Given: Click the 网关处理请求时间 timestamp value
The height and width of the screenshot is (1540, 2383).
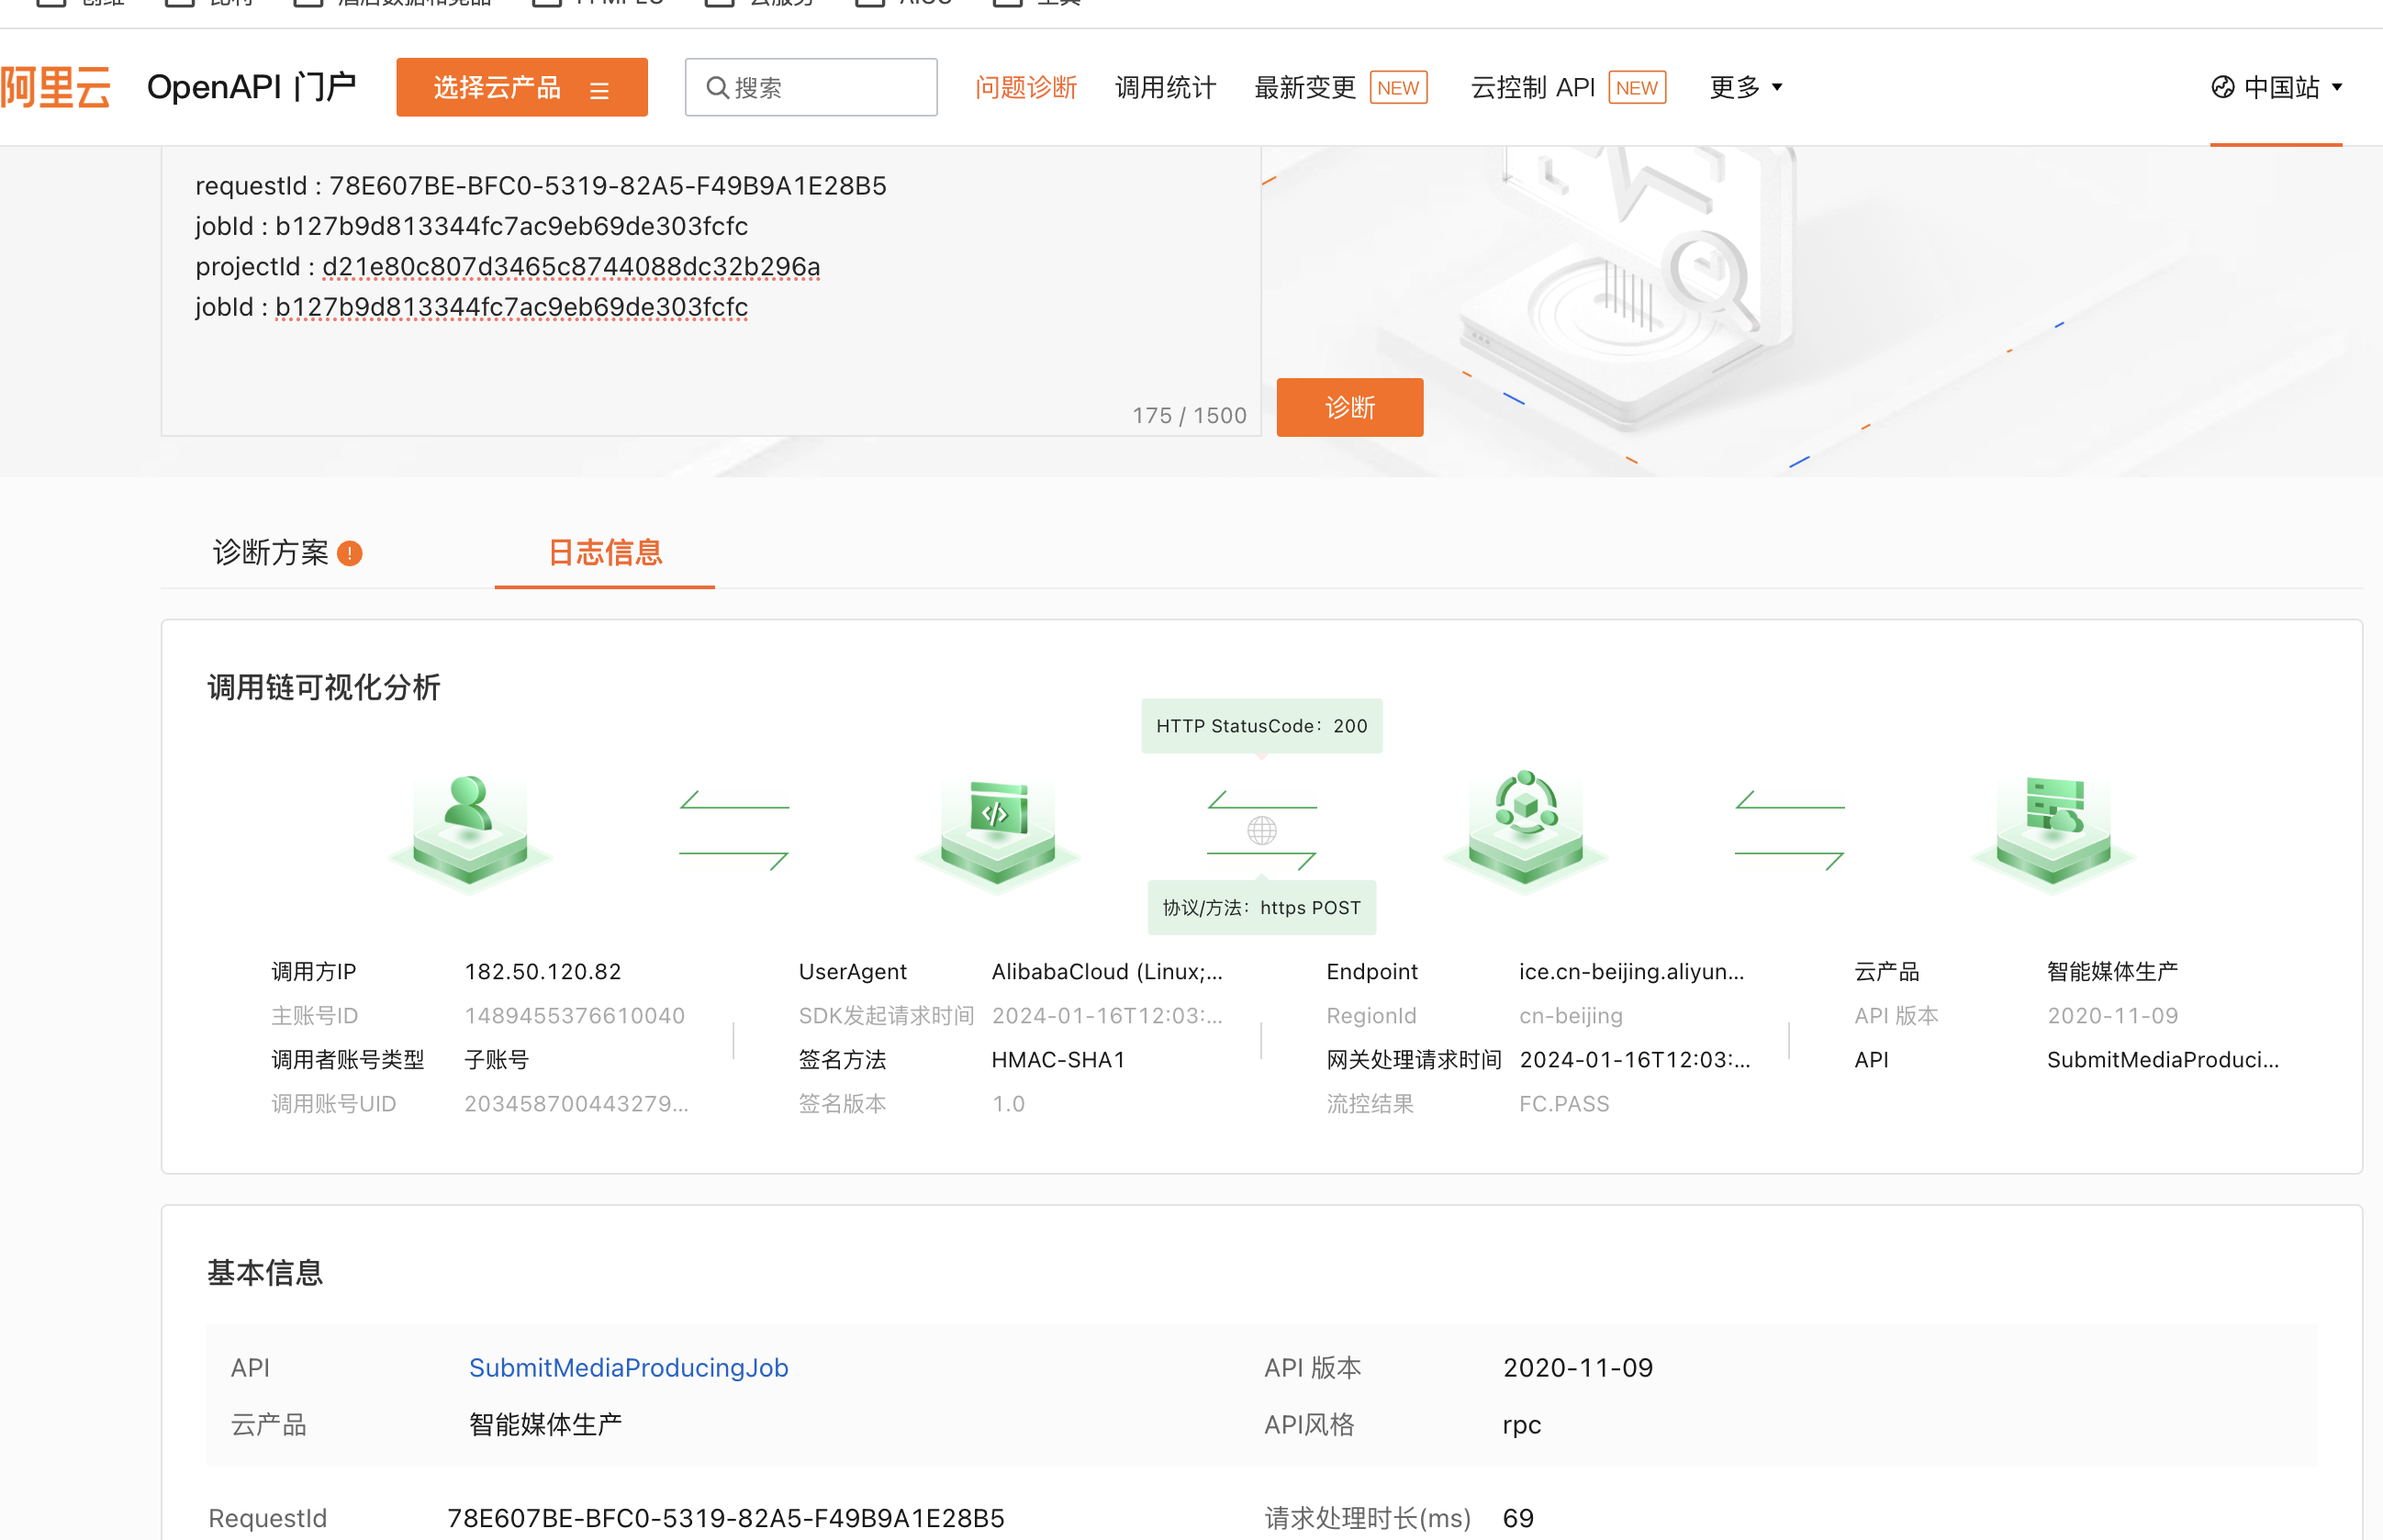Looking at the screenshot, I should pos(1636,1060).
